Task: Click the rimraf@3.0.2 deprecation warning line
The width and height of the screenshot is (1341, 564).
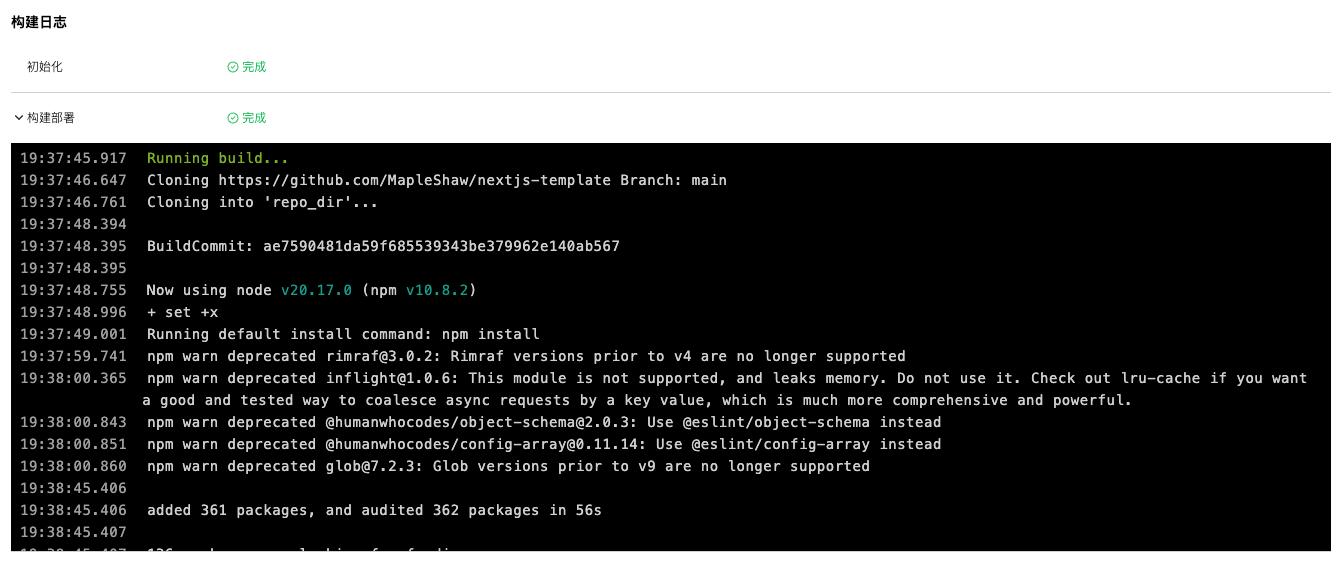Action: tap(526, 357)
